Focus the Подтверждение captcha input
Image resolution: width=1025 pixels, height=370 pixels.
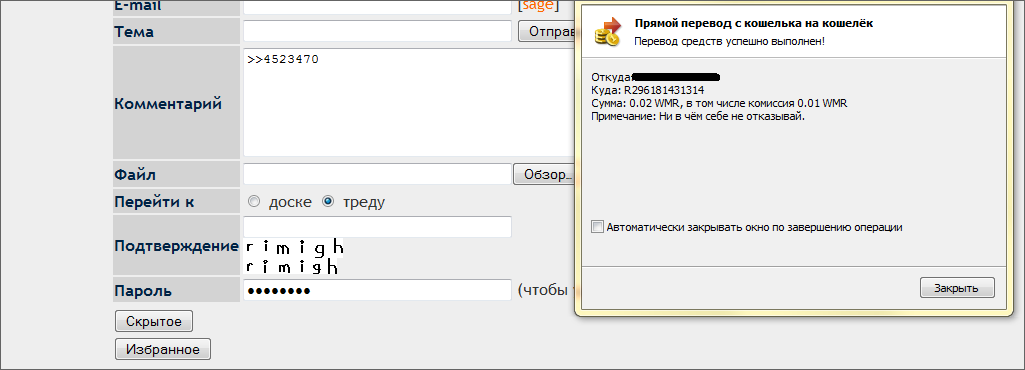click(377, 227)
